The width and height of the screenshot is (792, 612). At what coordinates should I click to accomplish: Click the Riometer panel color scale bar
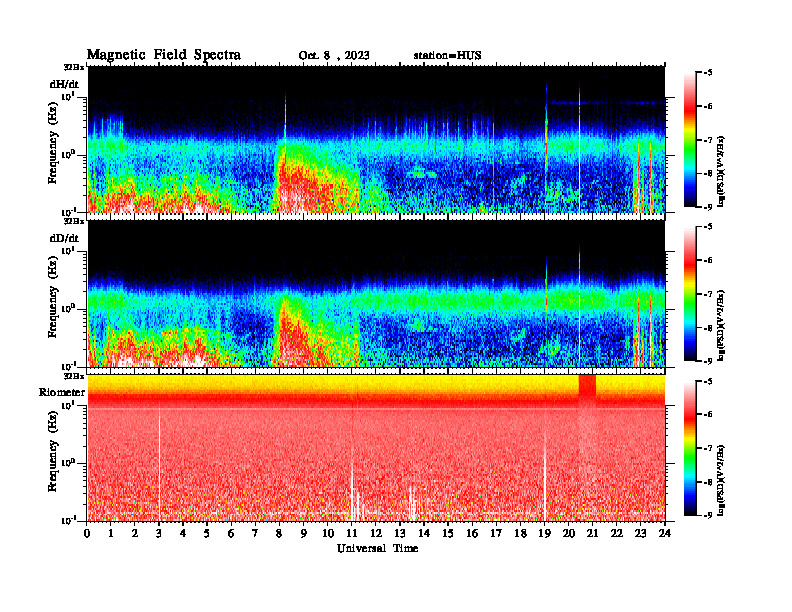tap(689, 448)
